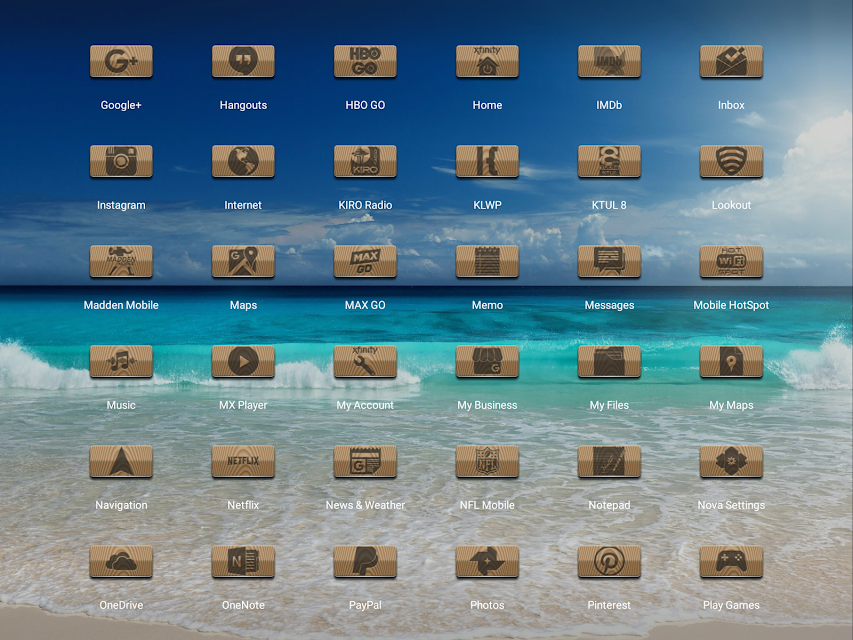The width and height of the screenshot is (853, 640).
Task: Click the 'My Maps' label text
Action: 731,405
